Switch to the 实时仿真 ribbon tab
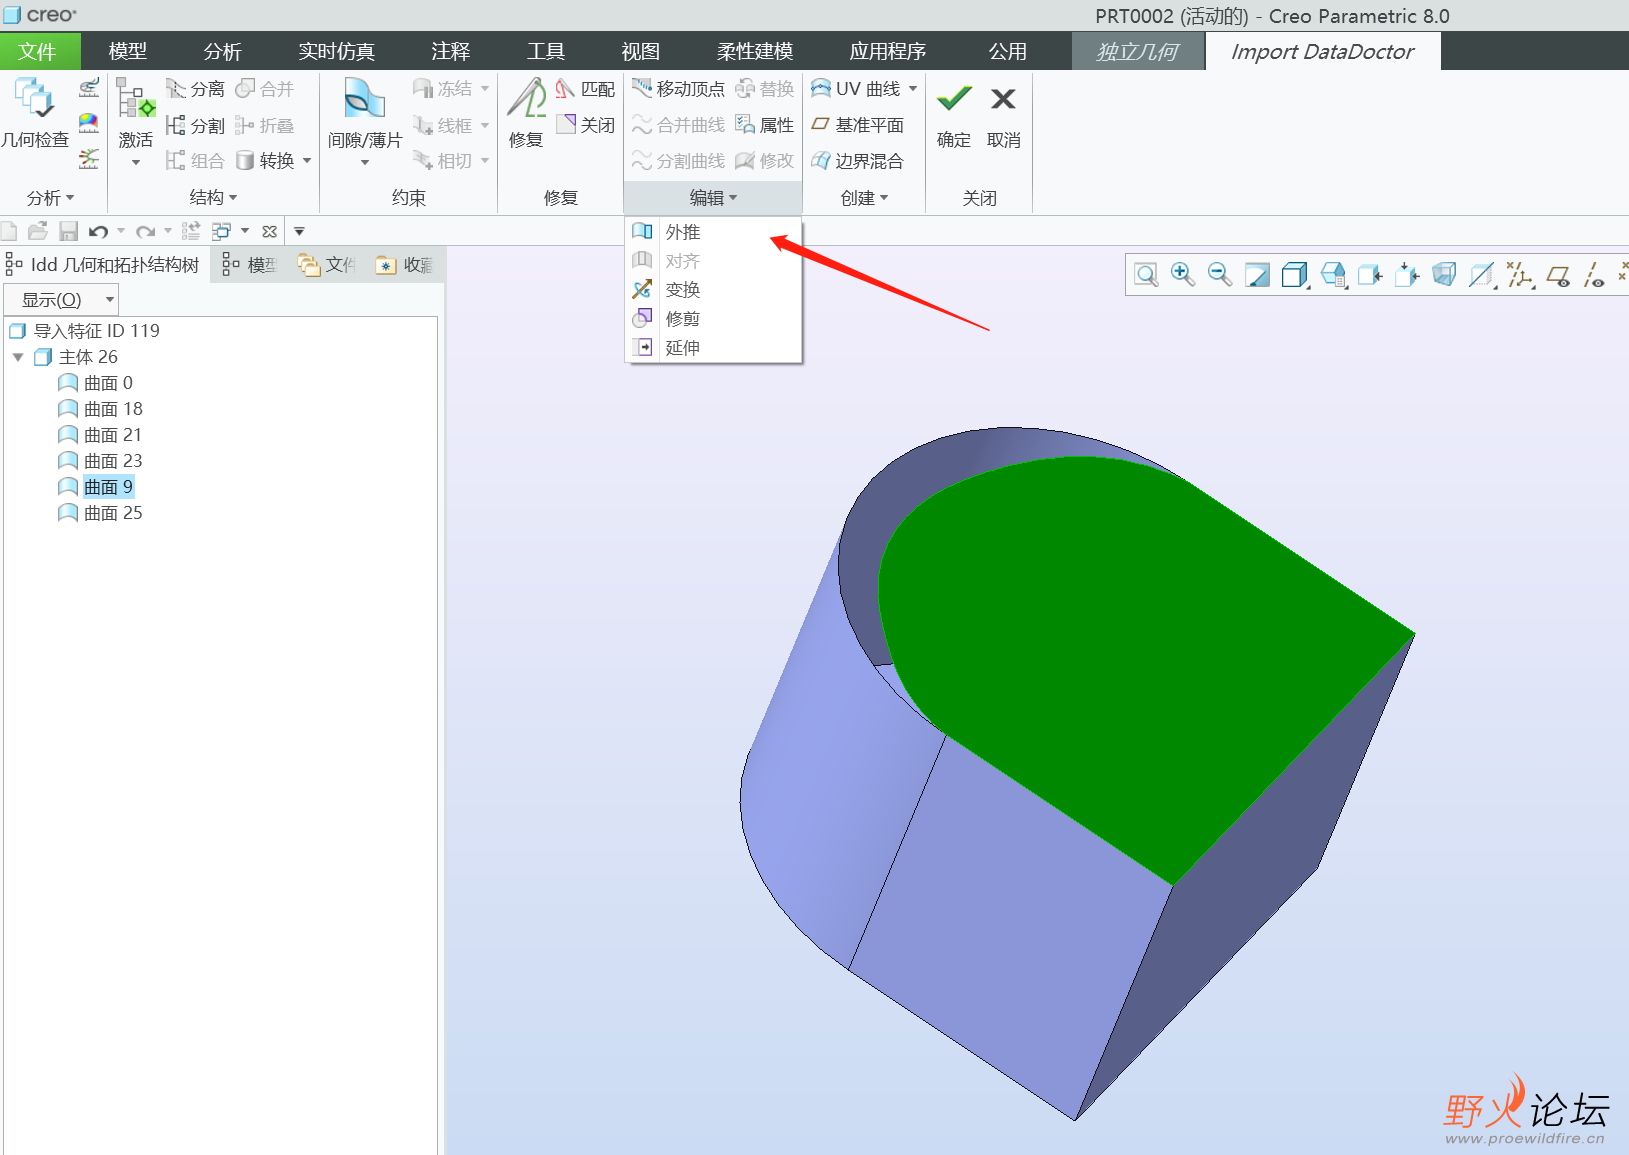The image size is (1629, 1155). point(336,51)
